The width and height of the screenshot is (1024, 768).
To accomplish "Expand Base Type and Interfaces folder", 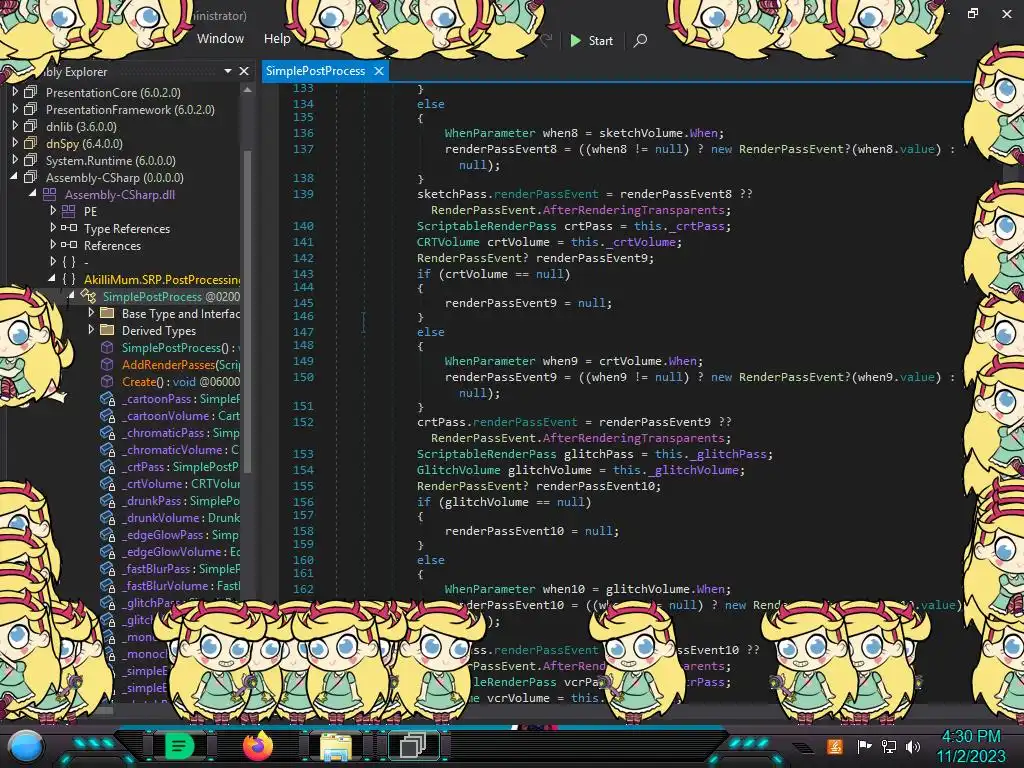I will pyautogui.click(x=91, y=313).
